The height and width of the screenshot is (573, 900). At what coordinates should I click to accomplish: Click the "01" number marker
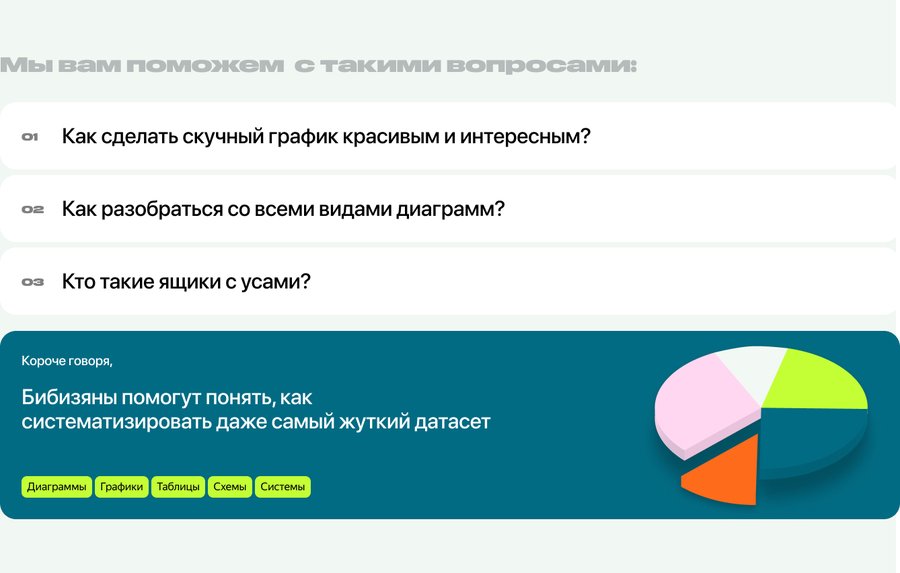[x=29, y=137]
